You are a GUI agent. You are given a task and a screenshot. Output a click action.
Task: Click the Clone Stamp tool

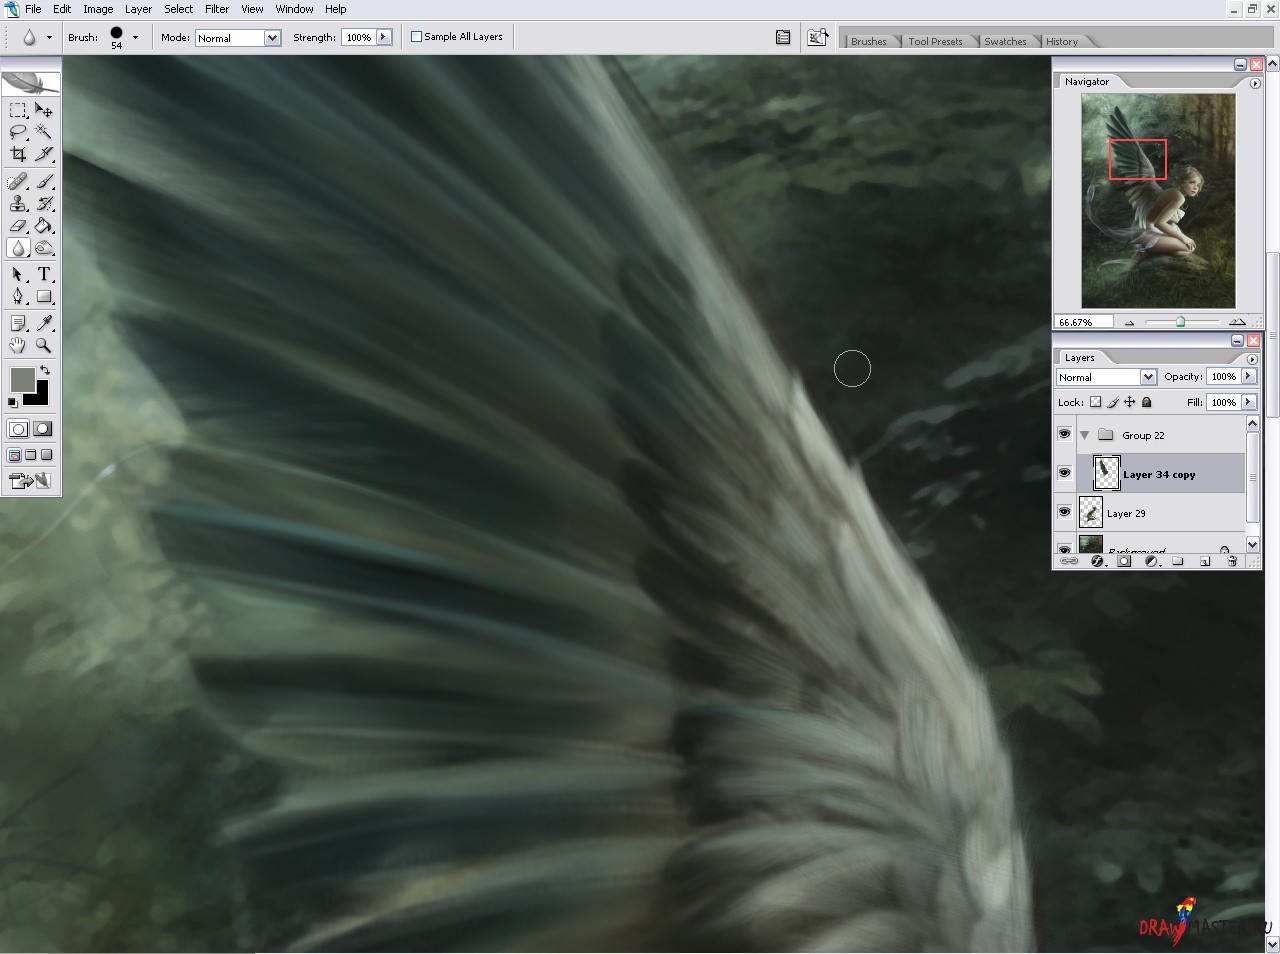18,204
